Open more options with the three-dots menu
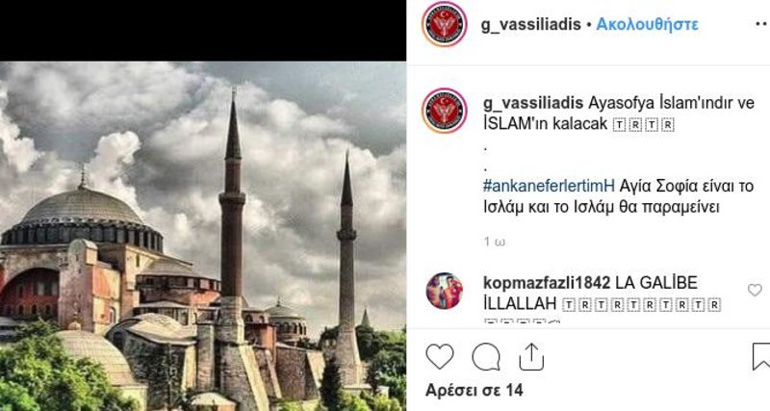The height and width of the screenshot is (411, 770). tap(762, 25)
